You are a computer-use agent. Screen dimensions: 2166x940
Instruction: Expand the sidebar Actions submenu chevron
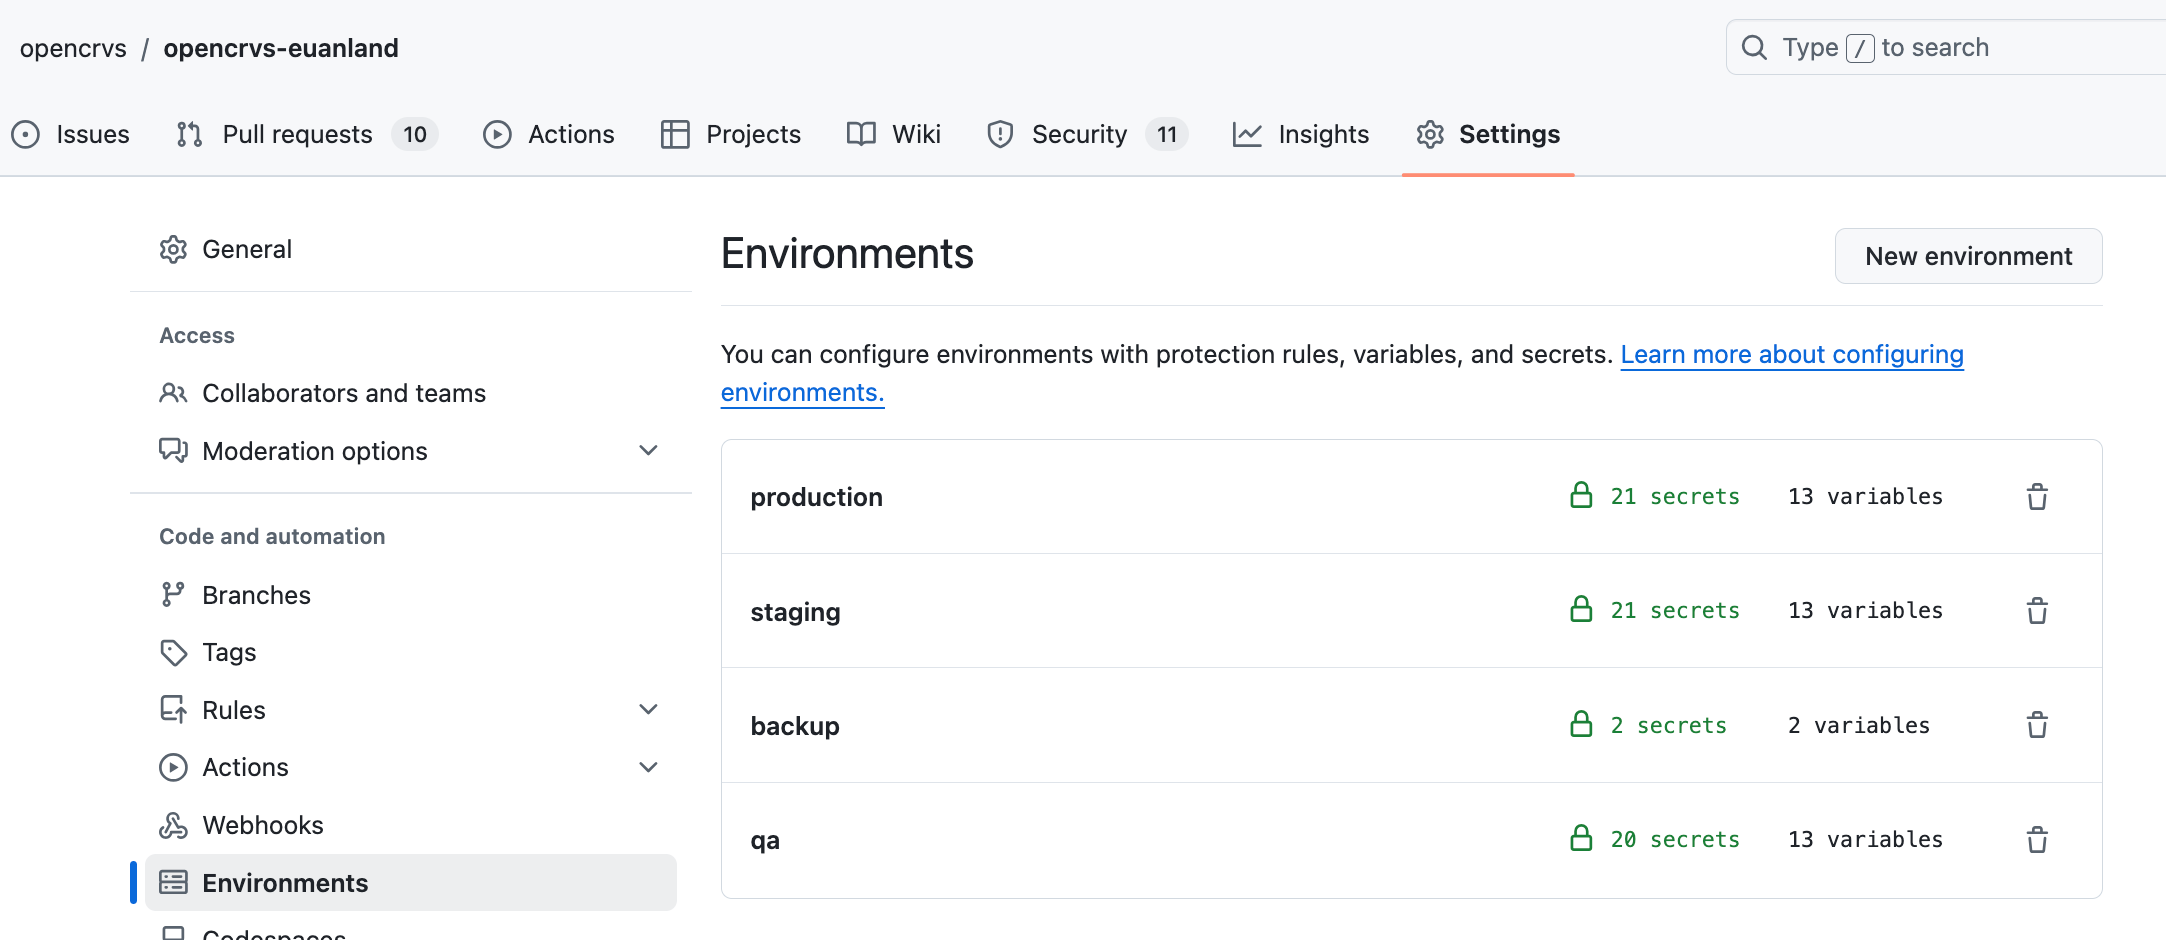click(648, 767)
